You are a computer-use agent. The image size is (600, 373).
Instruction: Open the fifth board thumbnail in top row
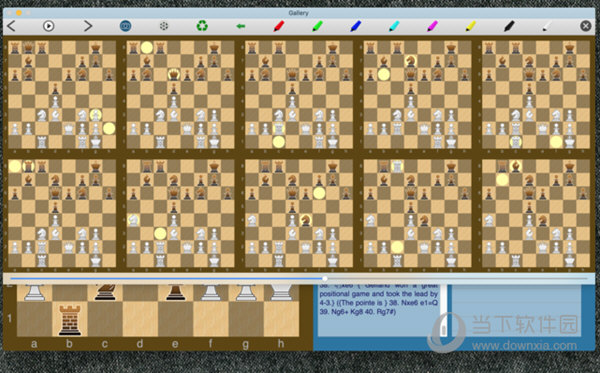(536, 94)
